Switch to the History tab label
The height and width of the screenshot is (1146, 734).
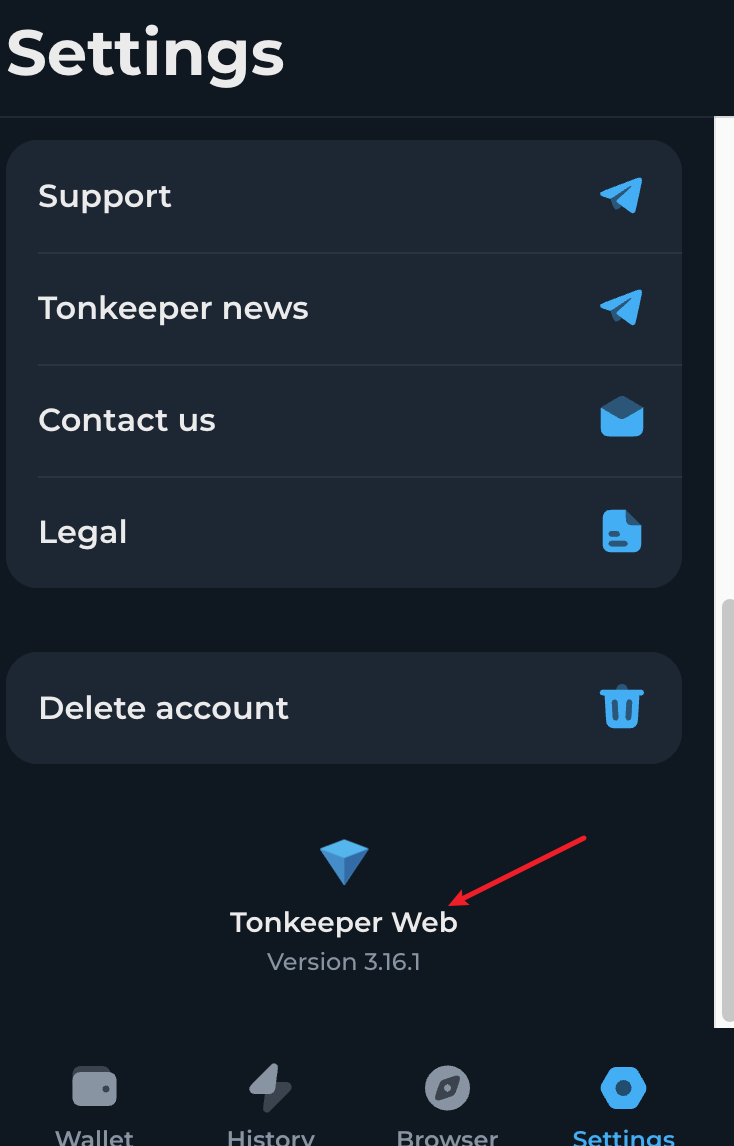point(270,1137)
